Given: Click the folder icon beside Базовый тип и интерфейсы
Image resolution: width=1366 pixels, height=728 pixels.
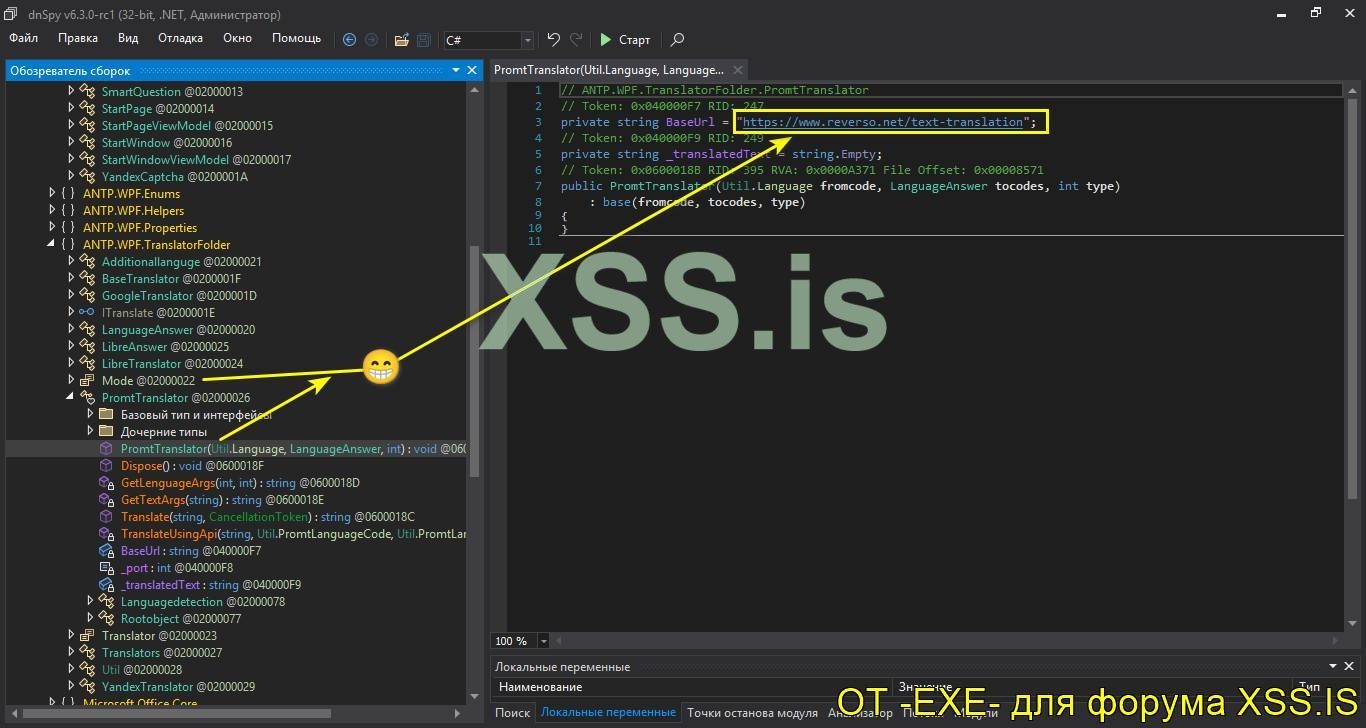Looking at the screenshot, I should (106, 415).
